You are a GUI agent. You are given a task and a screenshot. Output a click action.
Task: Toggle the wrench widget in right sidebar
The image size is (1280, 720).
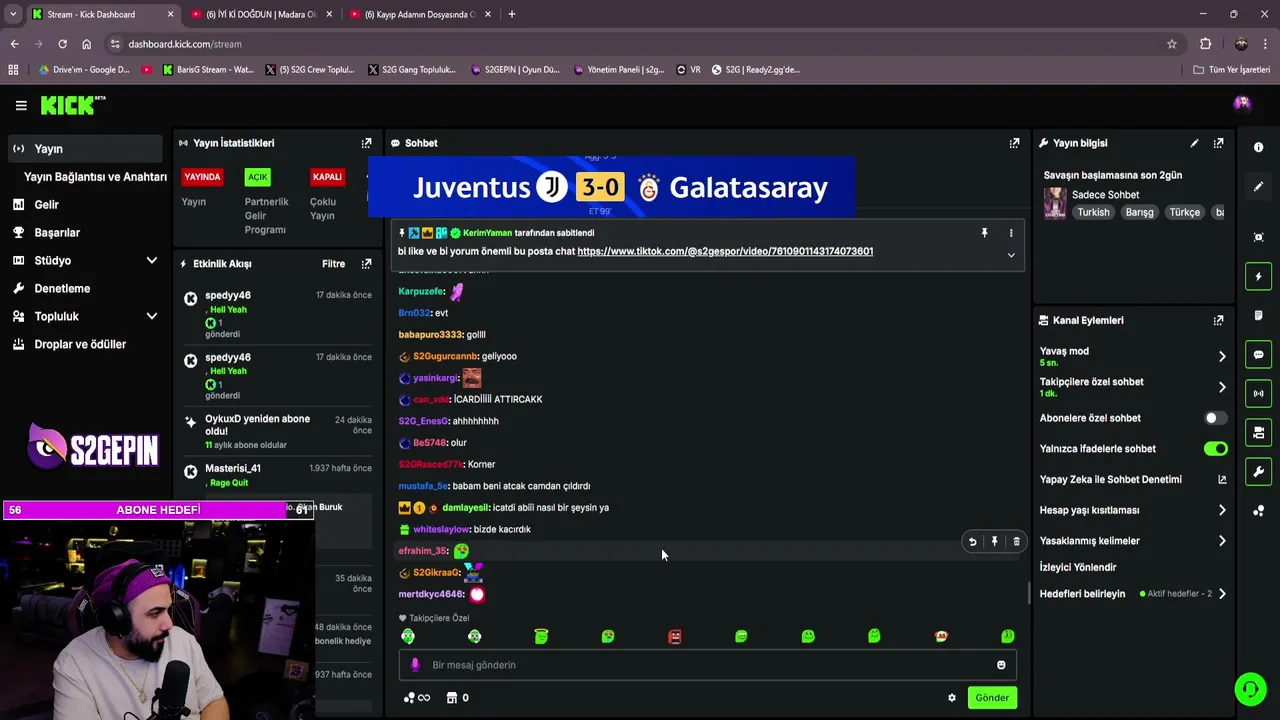1258,472
